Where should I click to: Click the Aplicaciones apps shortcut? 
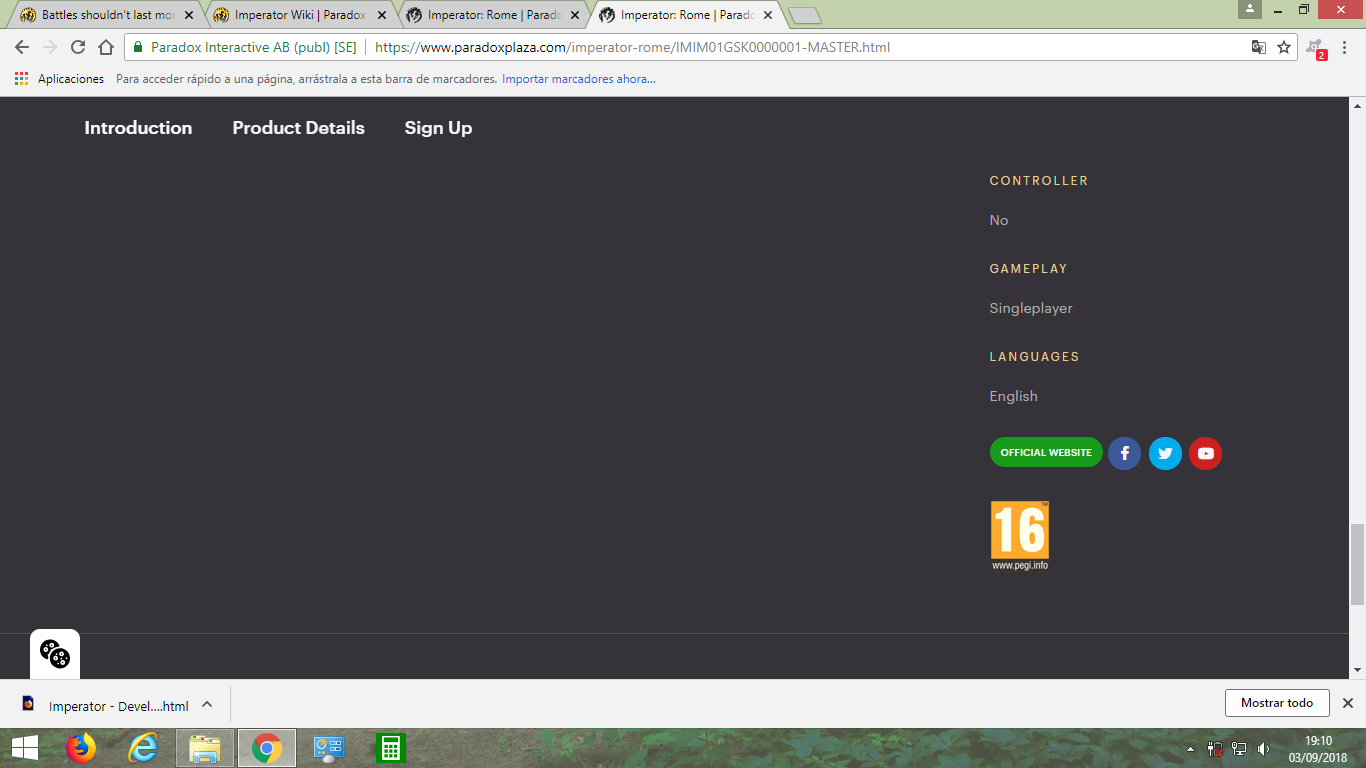60,79
